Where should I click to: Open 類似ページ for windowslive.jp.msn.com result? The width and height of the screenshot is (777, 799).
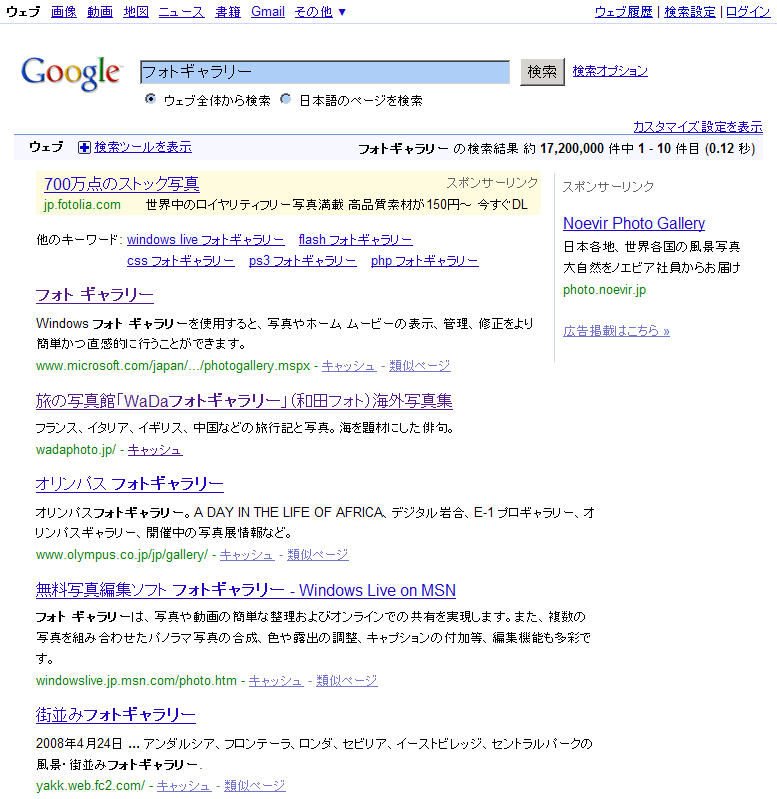[x=347, y=681]
